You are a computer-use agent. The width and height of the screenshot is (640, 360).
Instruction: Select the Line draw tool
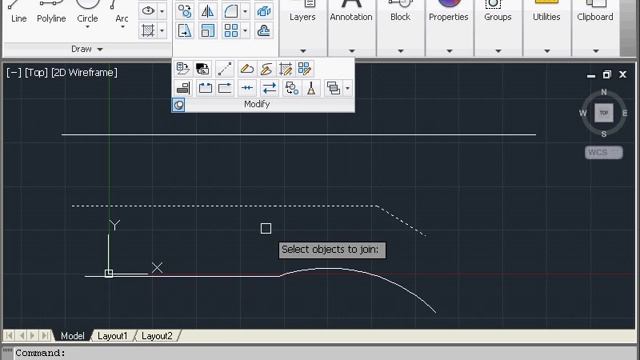click(18, 12)
